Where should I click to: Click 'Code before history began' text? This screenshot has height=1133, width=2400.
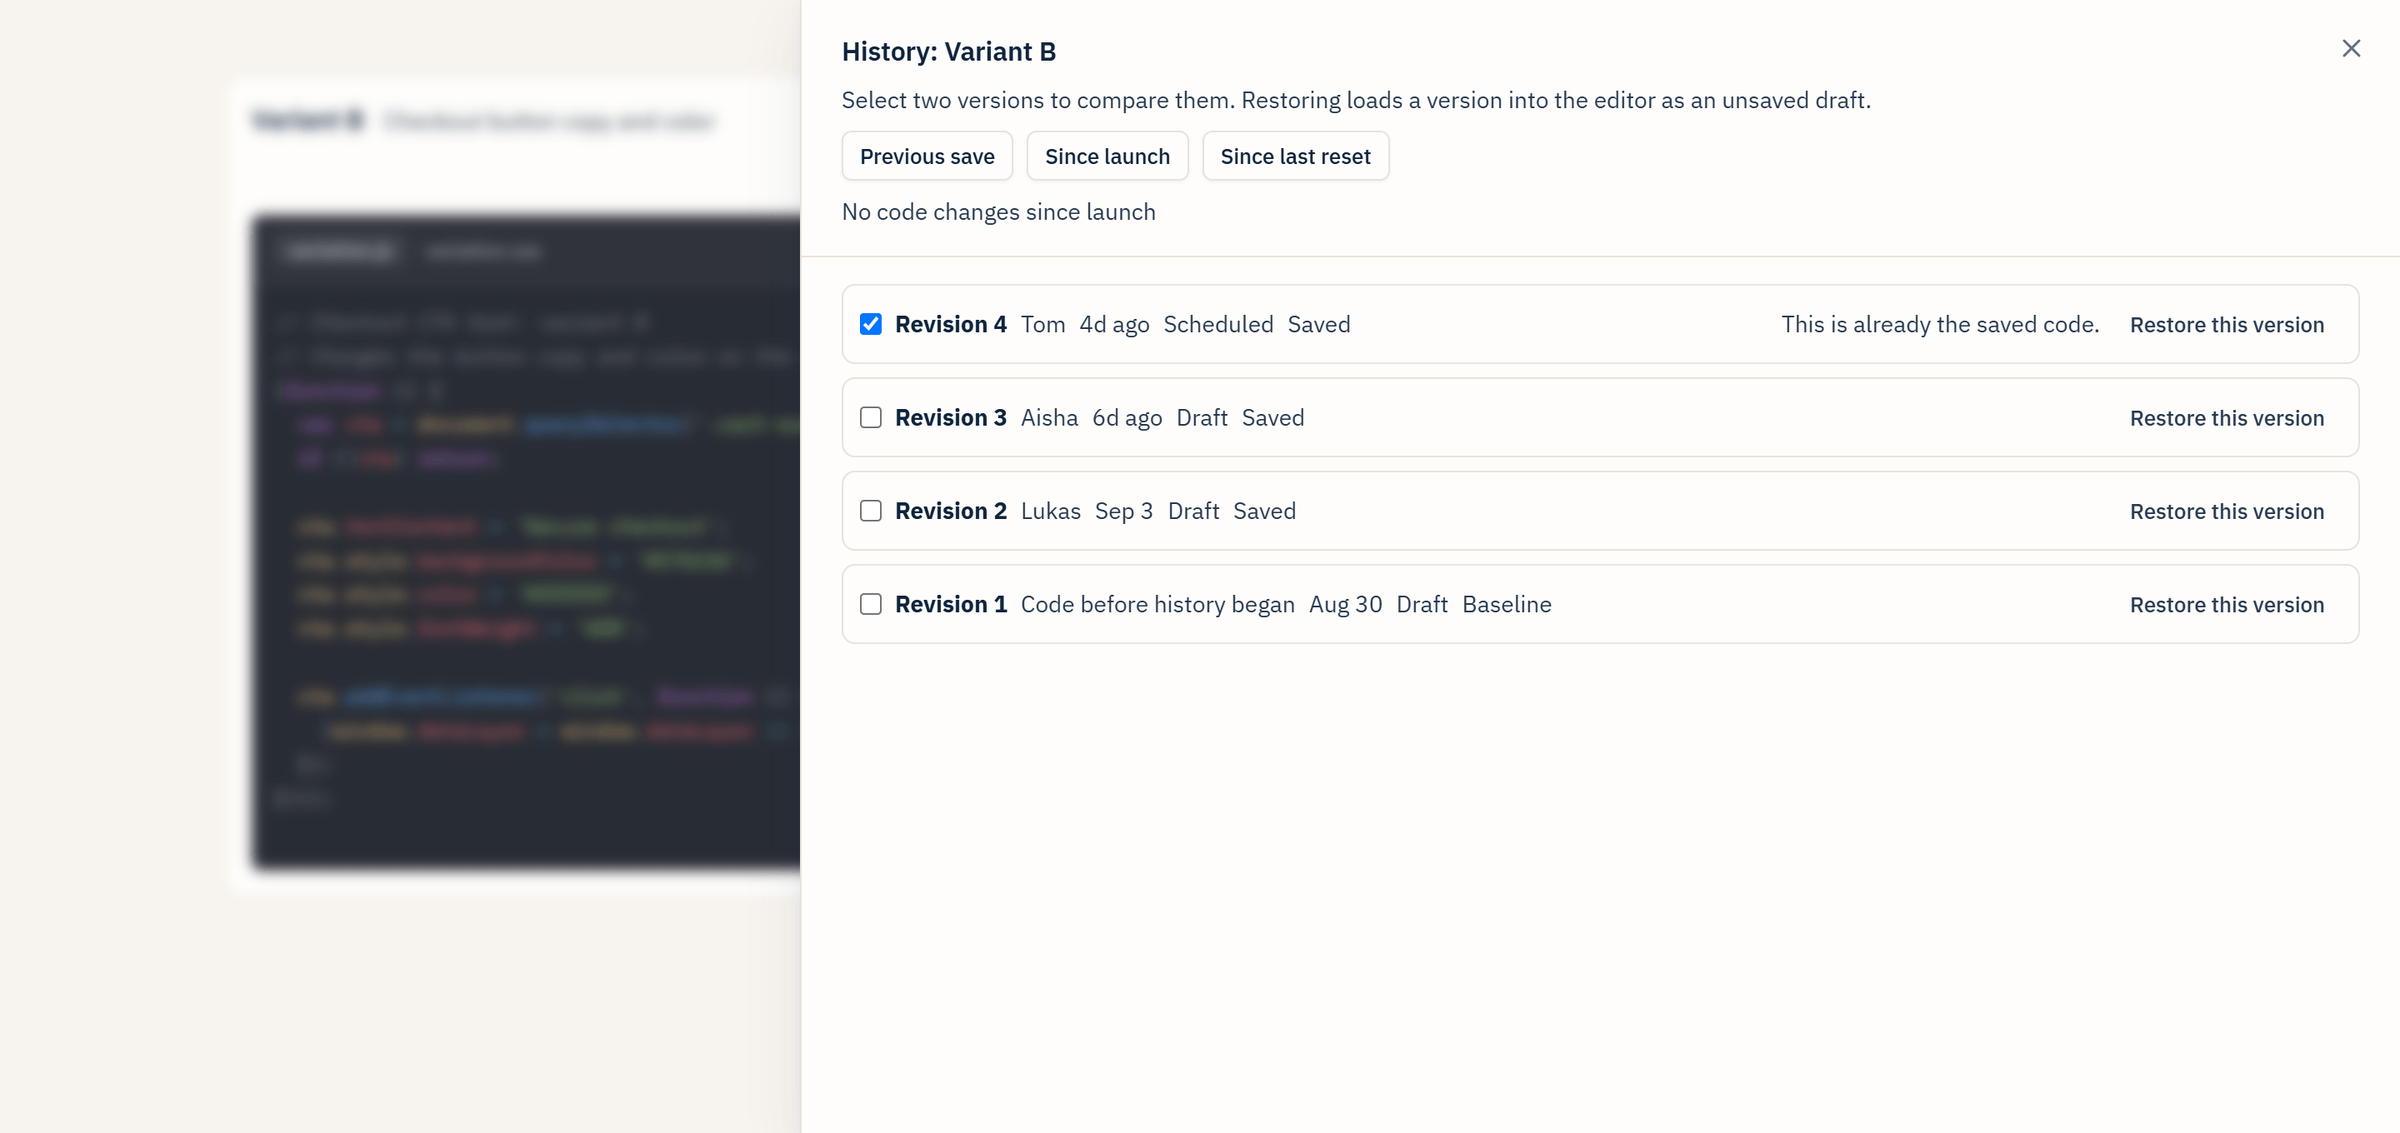pyautogui.click(x=1157, y=604)
